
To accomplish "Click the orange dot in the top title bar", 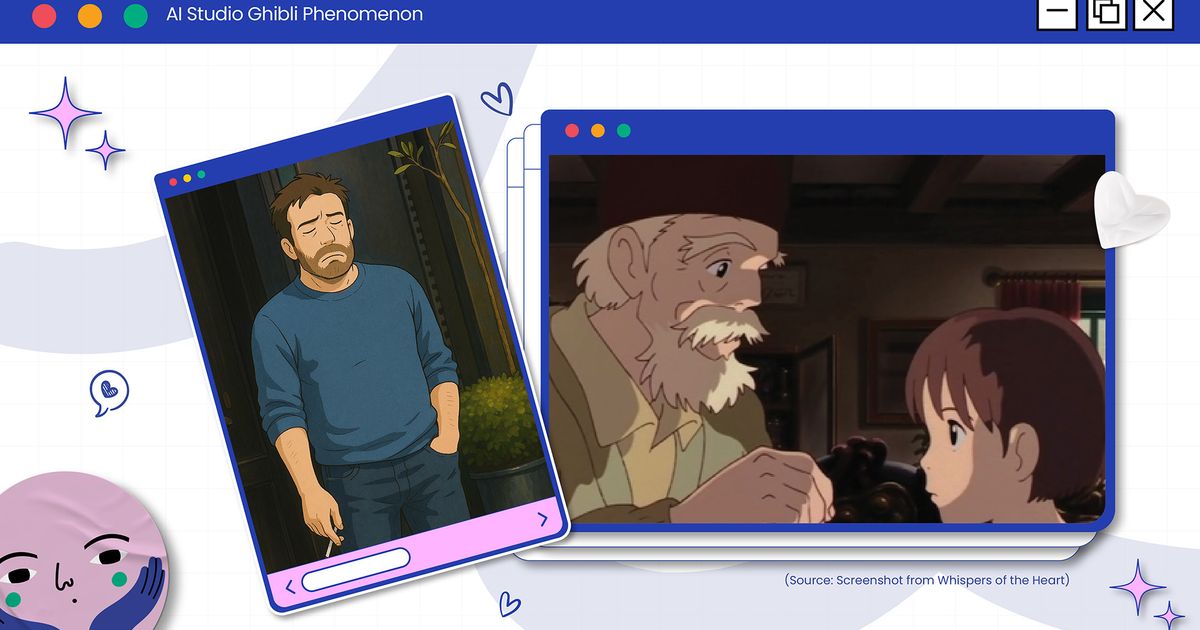I will [90, 16].
